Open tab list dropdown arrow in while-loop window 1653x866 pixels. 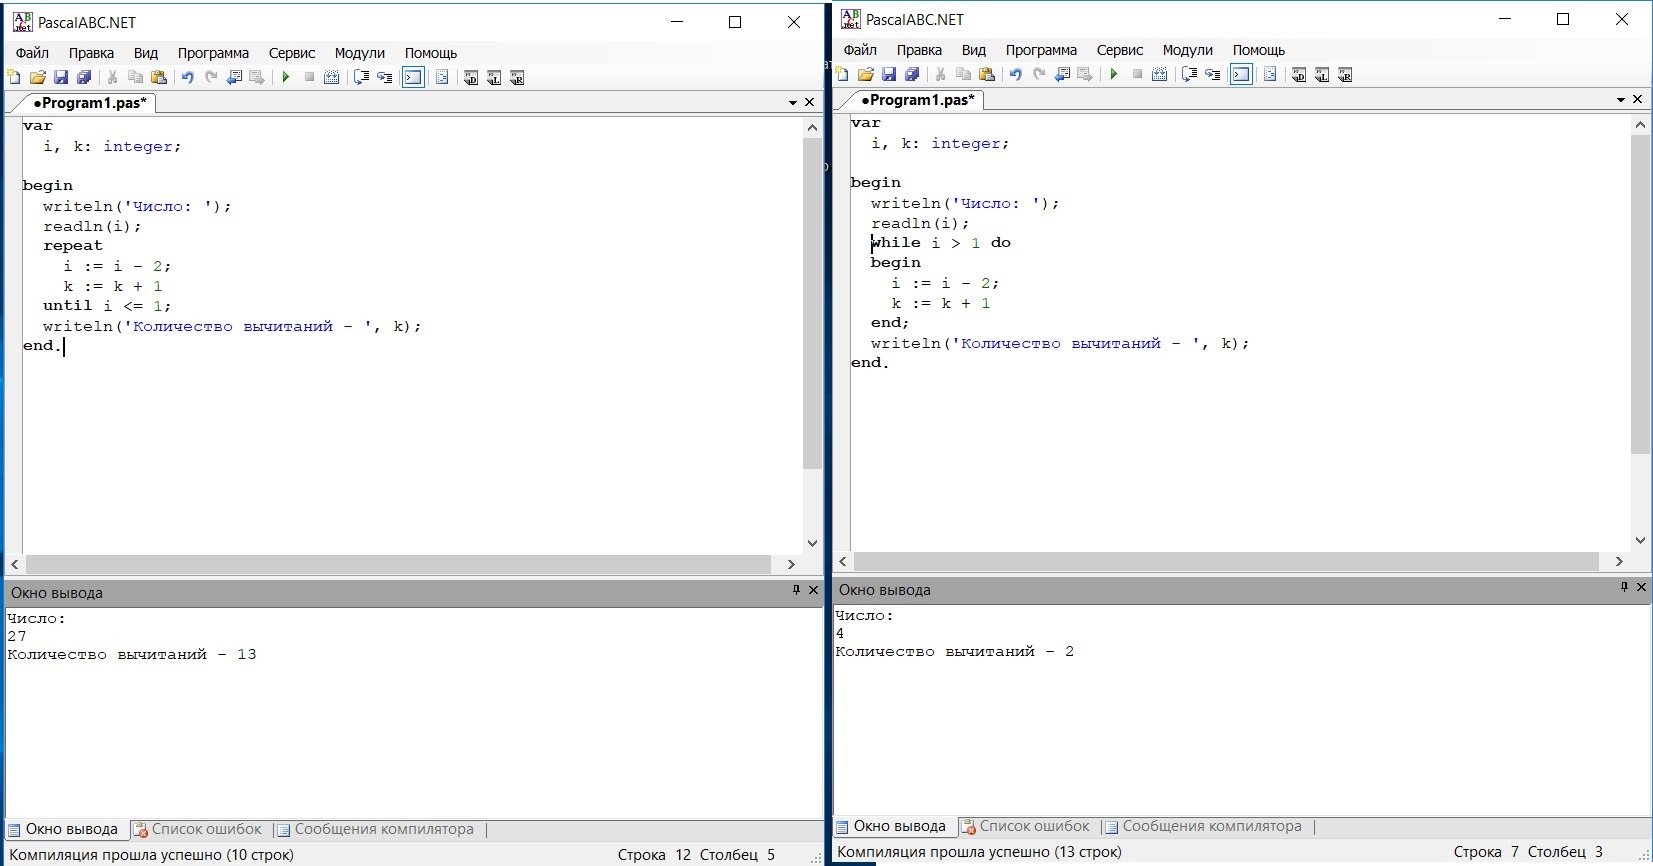1621,100
